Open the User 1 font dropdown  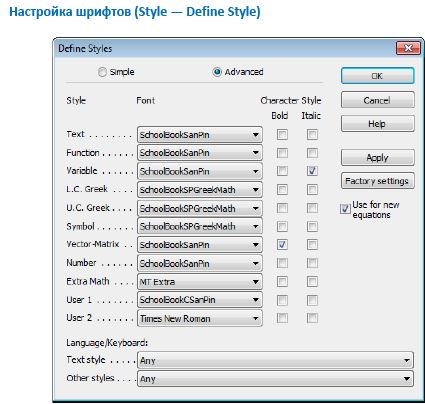(x=200, y=300)
